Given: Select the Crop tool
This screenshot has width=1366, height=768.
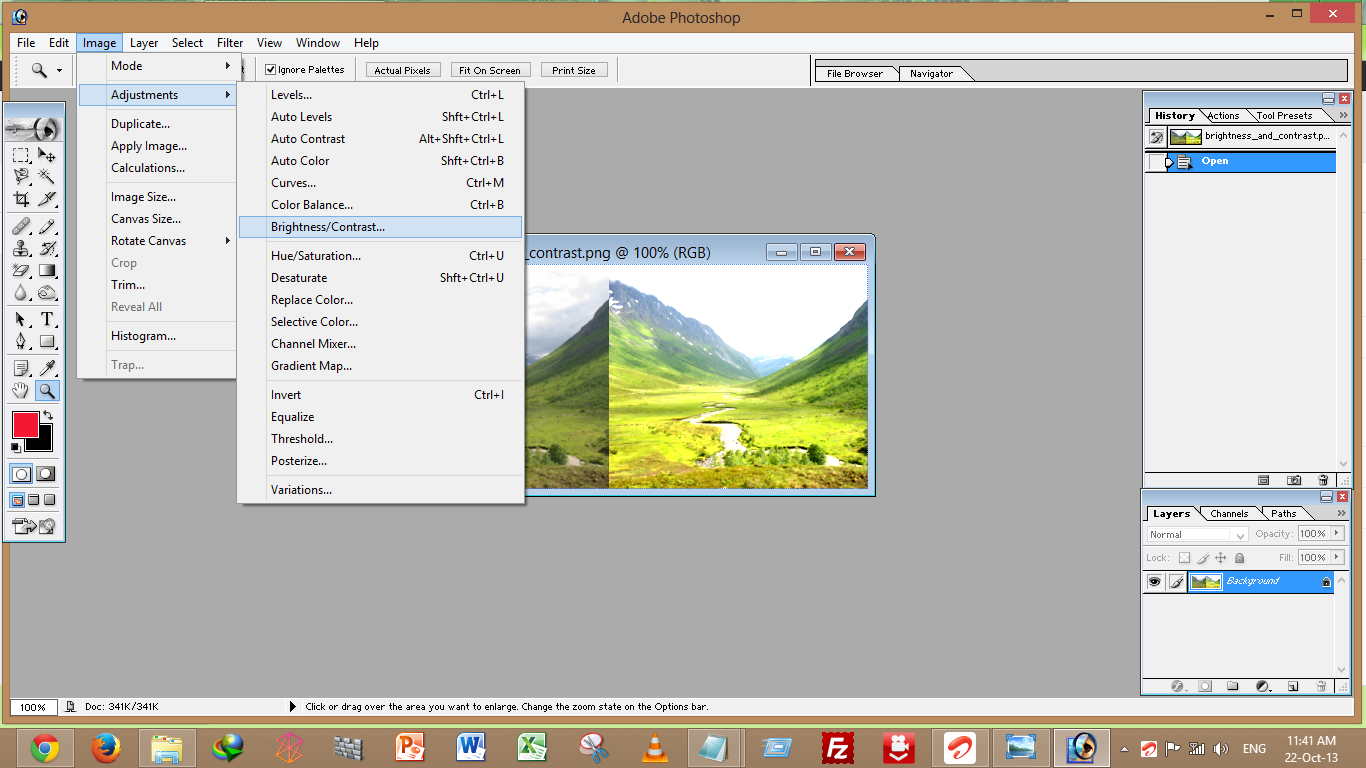Looking at the screenshot, I should [20, 198].
